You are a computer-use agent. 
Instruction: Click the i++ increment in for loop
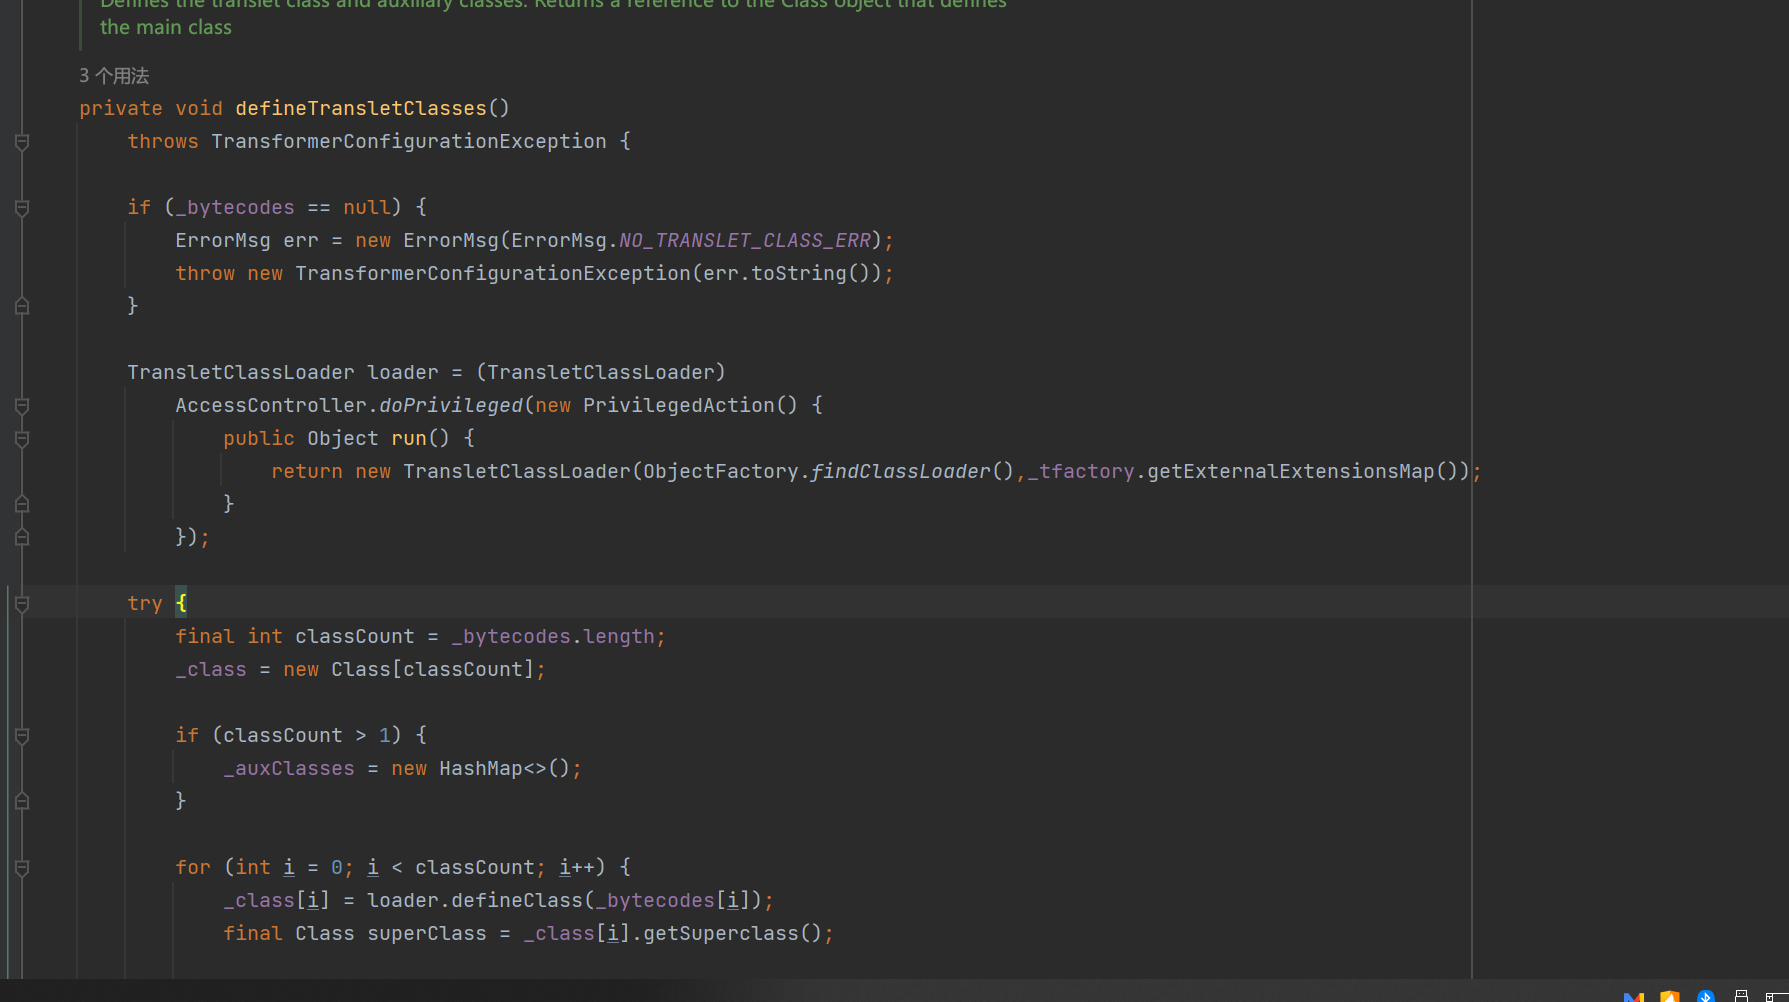(577, 867)
